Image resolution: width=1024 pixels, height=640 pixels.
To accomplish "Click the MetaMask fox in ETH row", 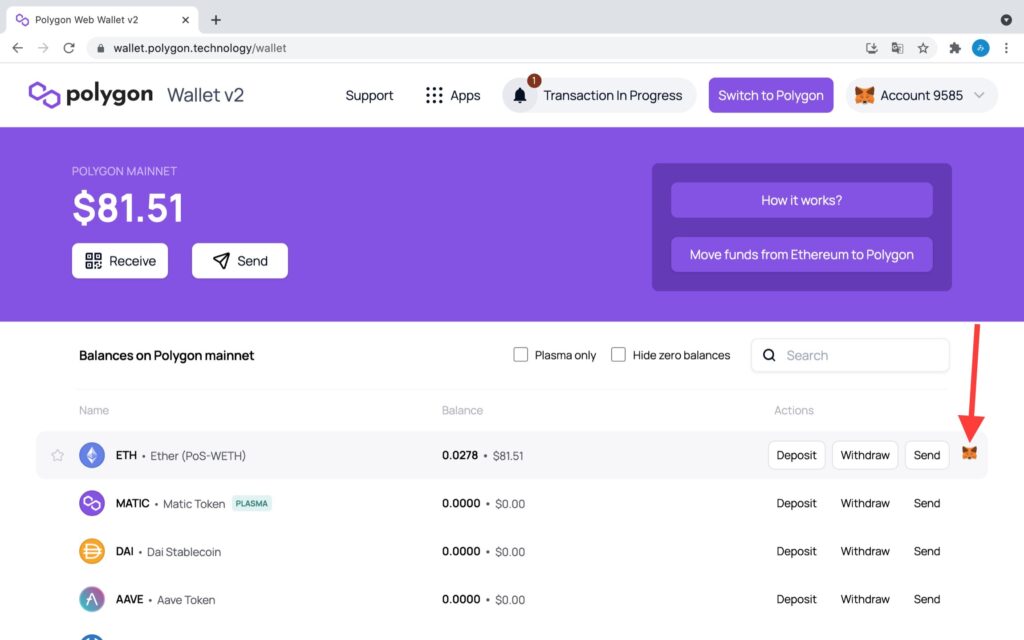I will [969, 453].
